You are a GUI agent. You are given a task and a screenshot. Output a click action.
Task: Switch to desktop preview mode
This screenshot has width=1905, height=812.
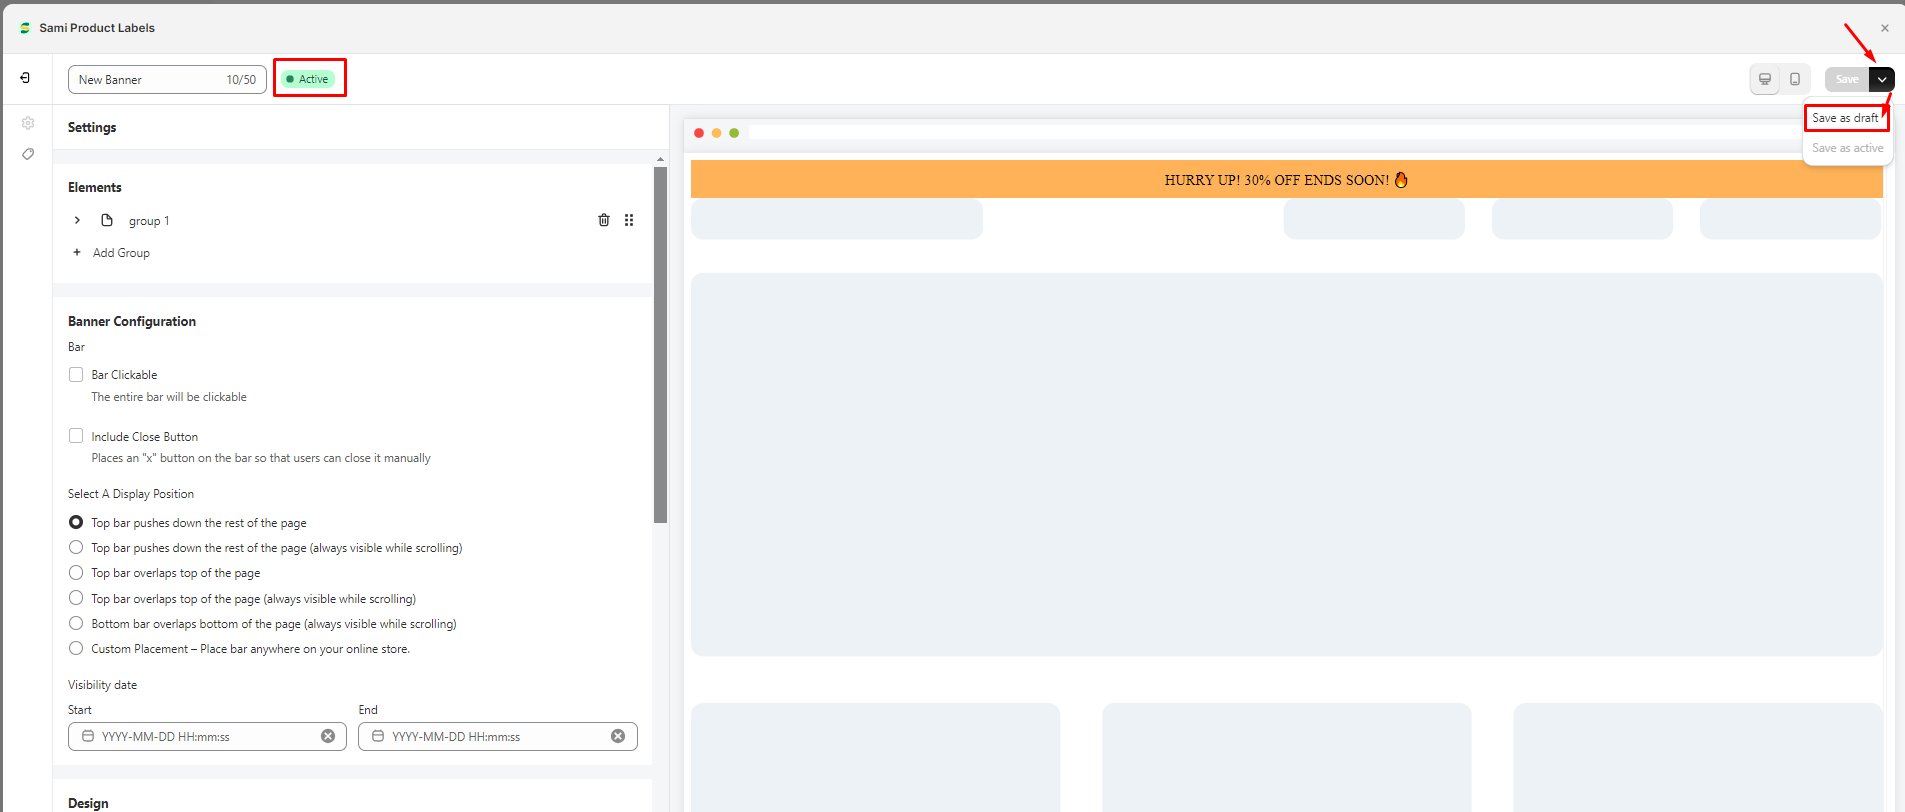(1765, 79)
